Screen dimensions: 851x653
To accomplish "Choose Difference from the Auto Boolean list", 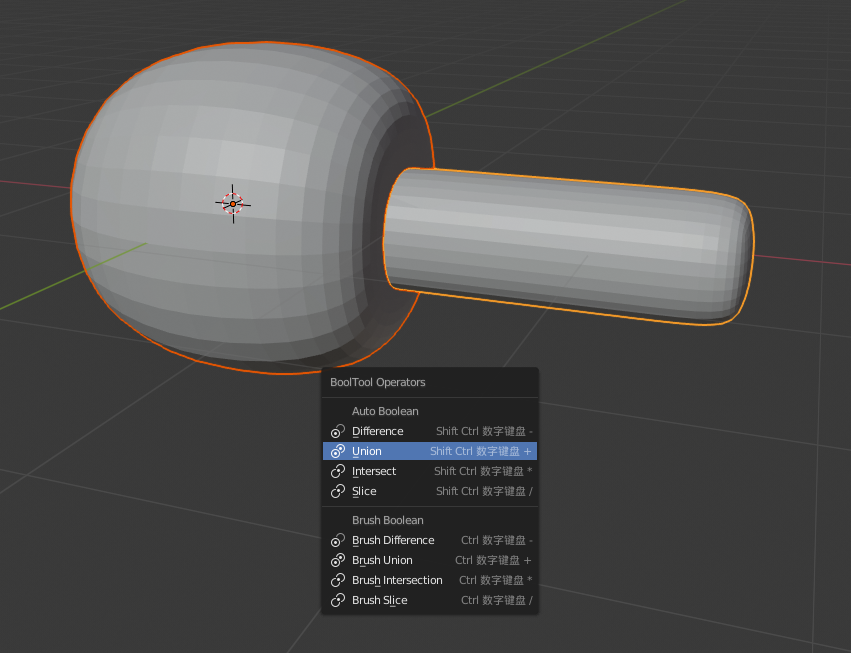I will 378,431.
